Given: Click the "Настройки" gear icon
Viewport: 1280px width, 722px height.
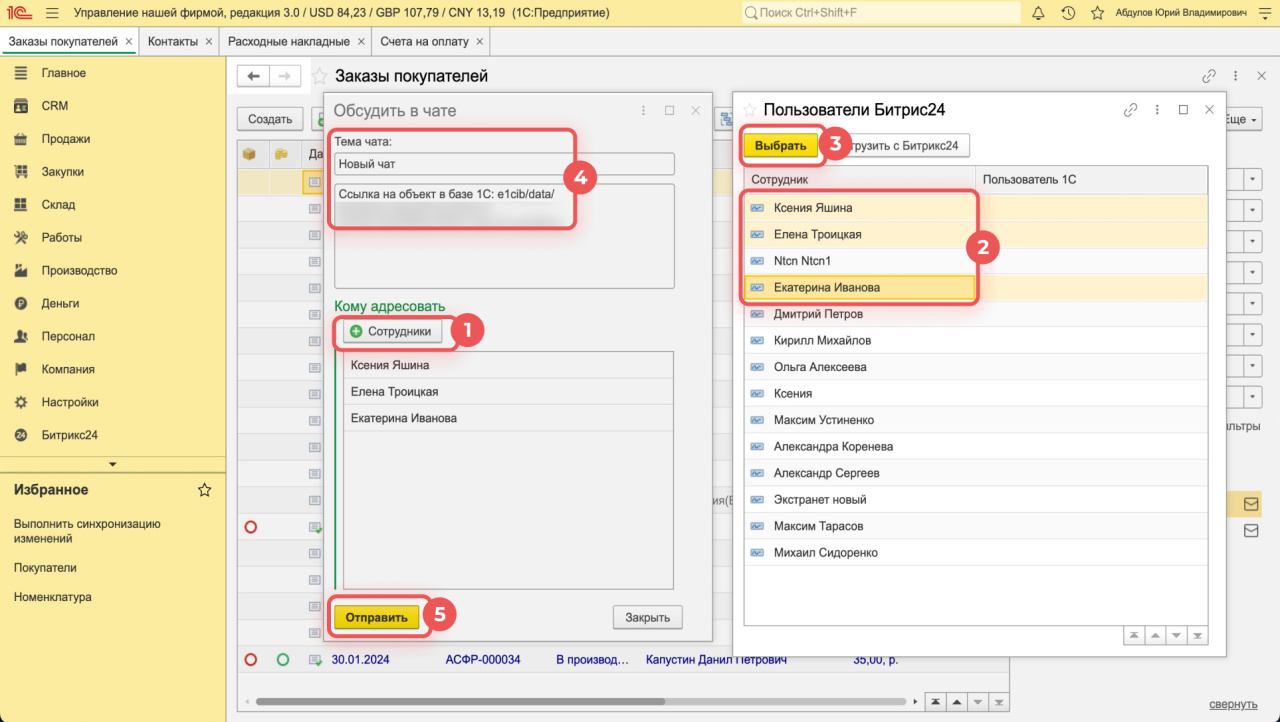Looking at the screenshot, I should tap(21, 402).
